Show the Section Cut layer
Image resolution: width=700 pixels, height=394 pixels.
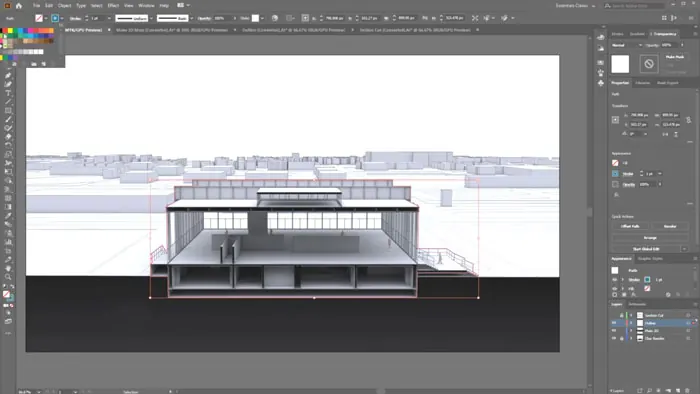click(614, 315)
